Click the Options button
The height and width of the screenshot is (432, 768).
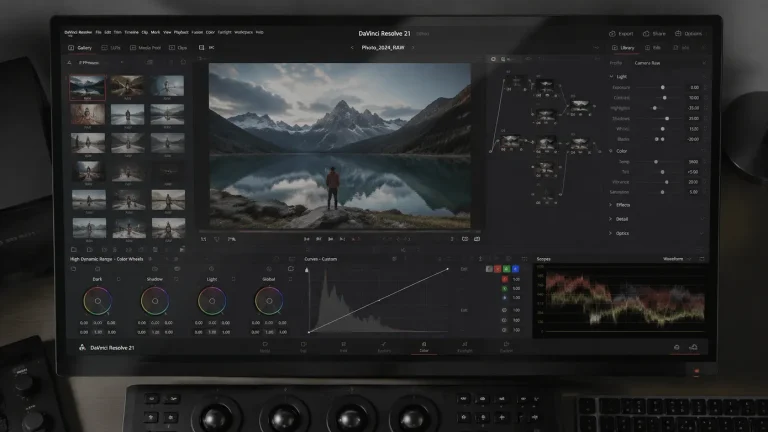(689, 34)
